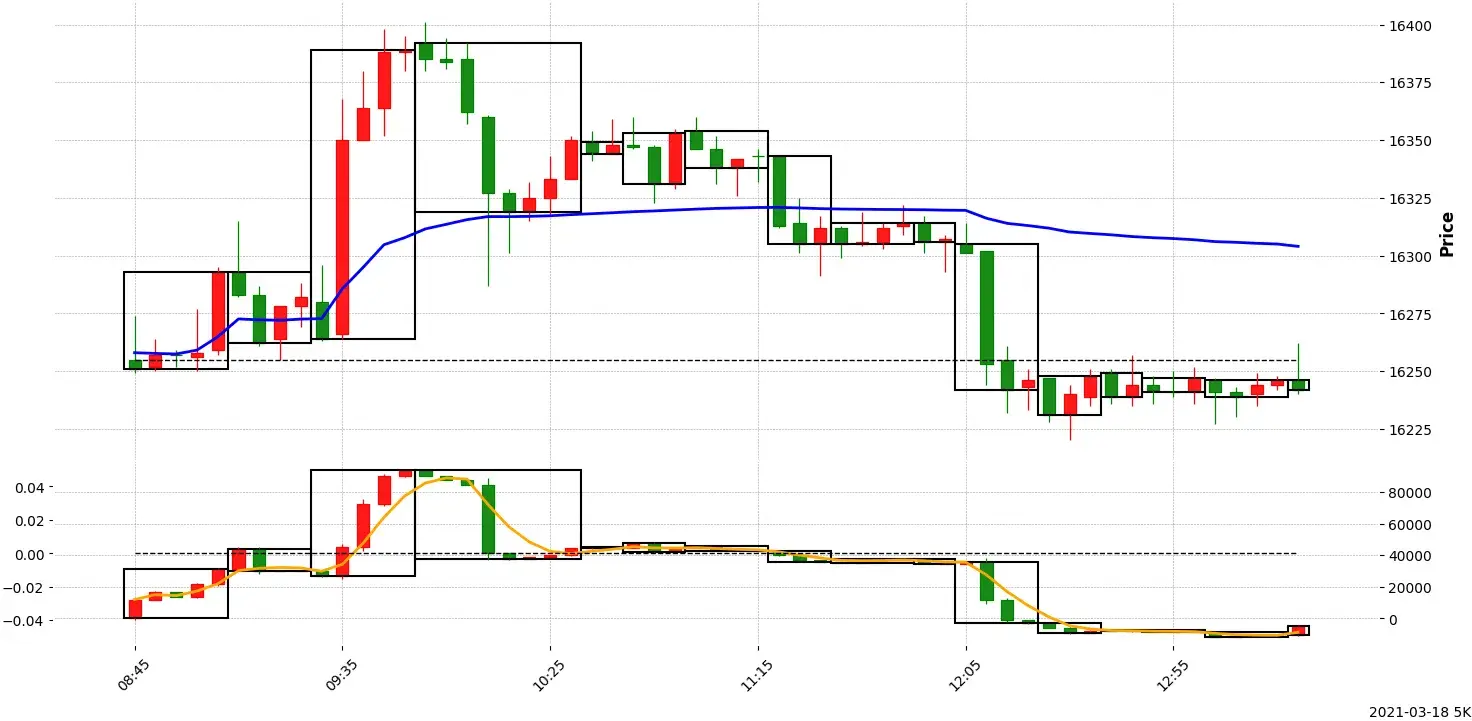Click the 16275 price tick label
Image resolution: width=1472 pixels, height=721 pixels.
[1411, 315]
